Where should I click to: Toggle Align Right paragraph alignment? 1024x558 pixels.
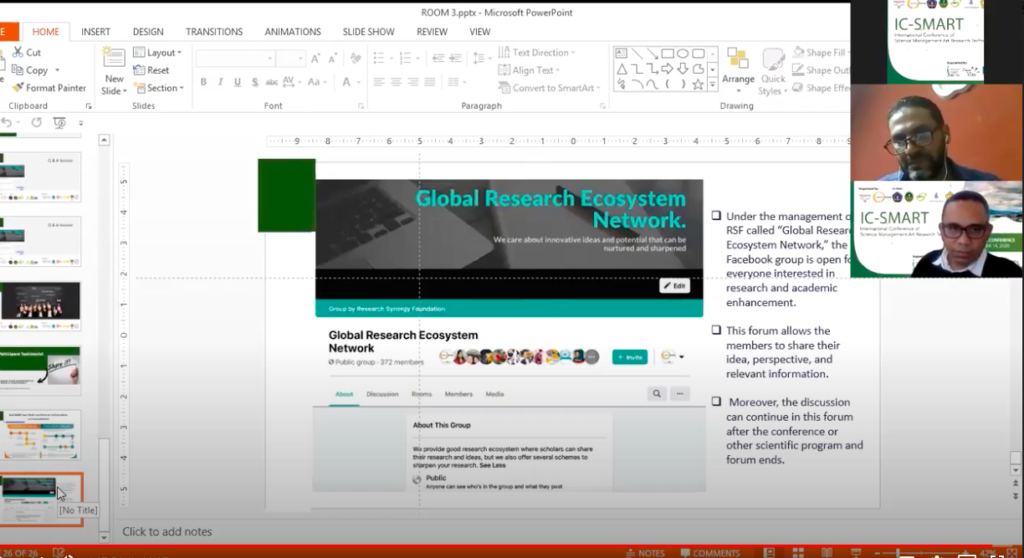413,82
